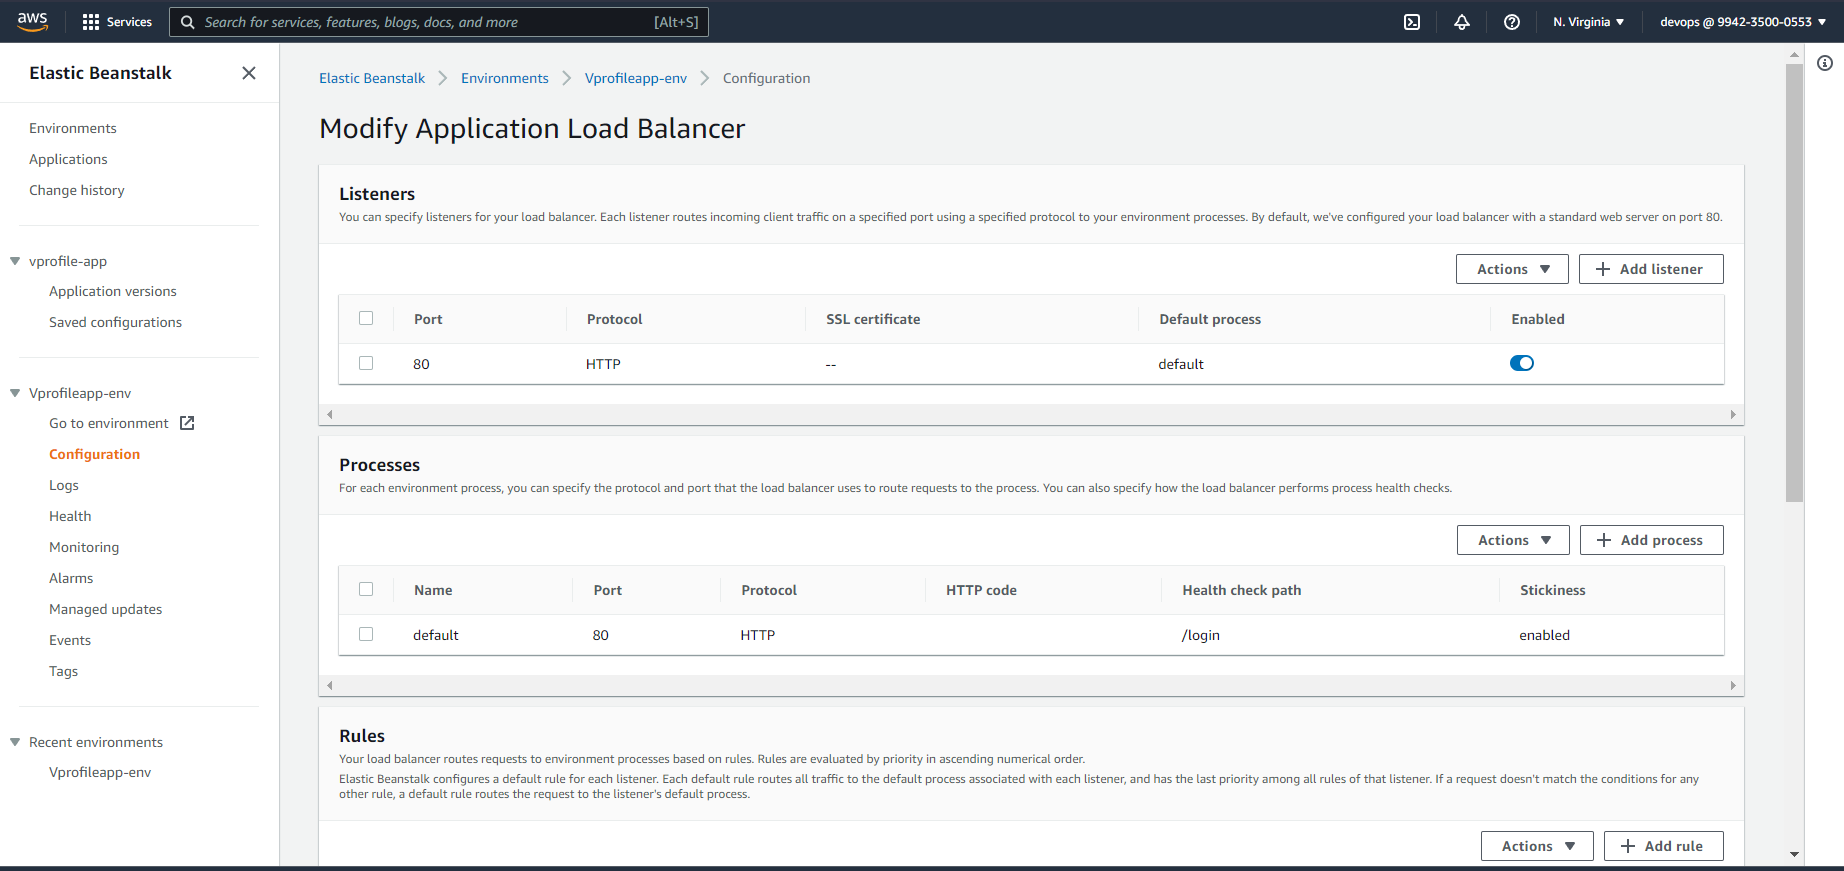Image resolution: width=1844 pixels, height=871 pixels.
Task: Launch the CloudShell terminal icon
Action: (1412, 22)
